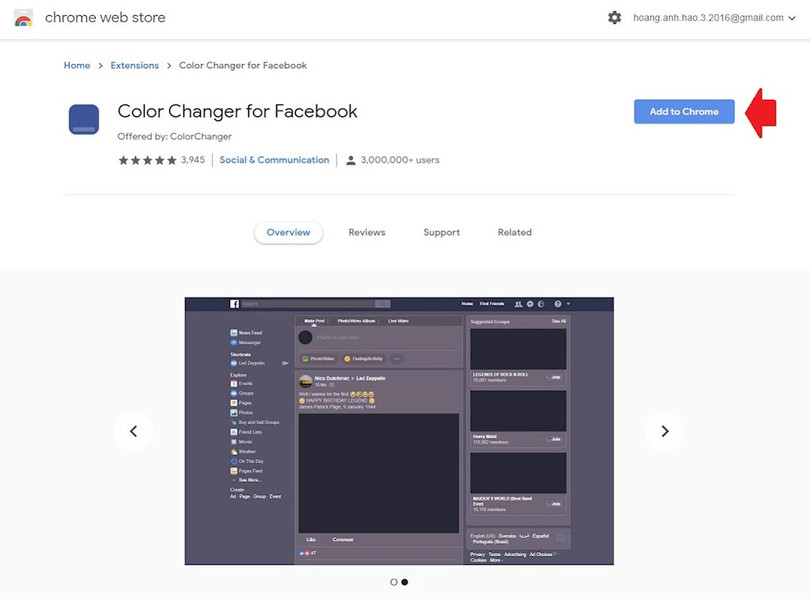Click the Facebook dark theme screenshot preview
The image size is (810, 599).
pos(399,431)
